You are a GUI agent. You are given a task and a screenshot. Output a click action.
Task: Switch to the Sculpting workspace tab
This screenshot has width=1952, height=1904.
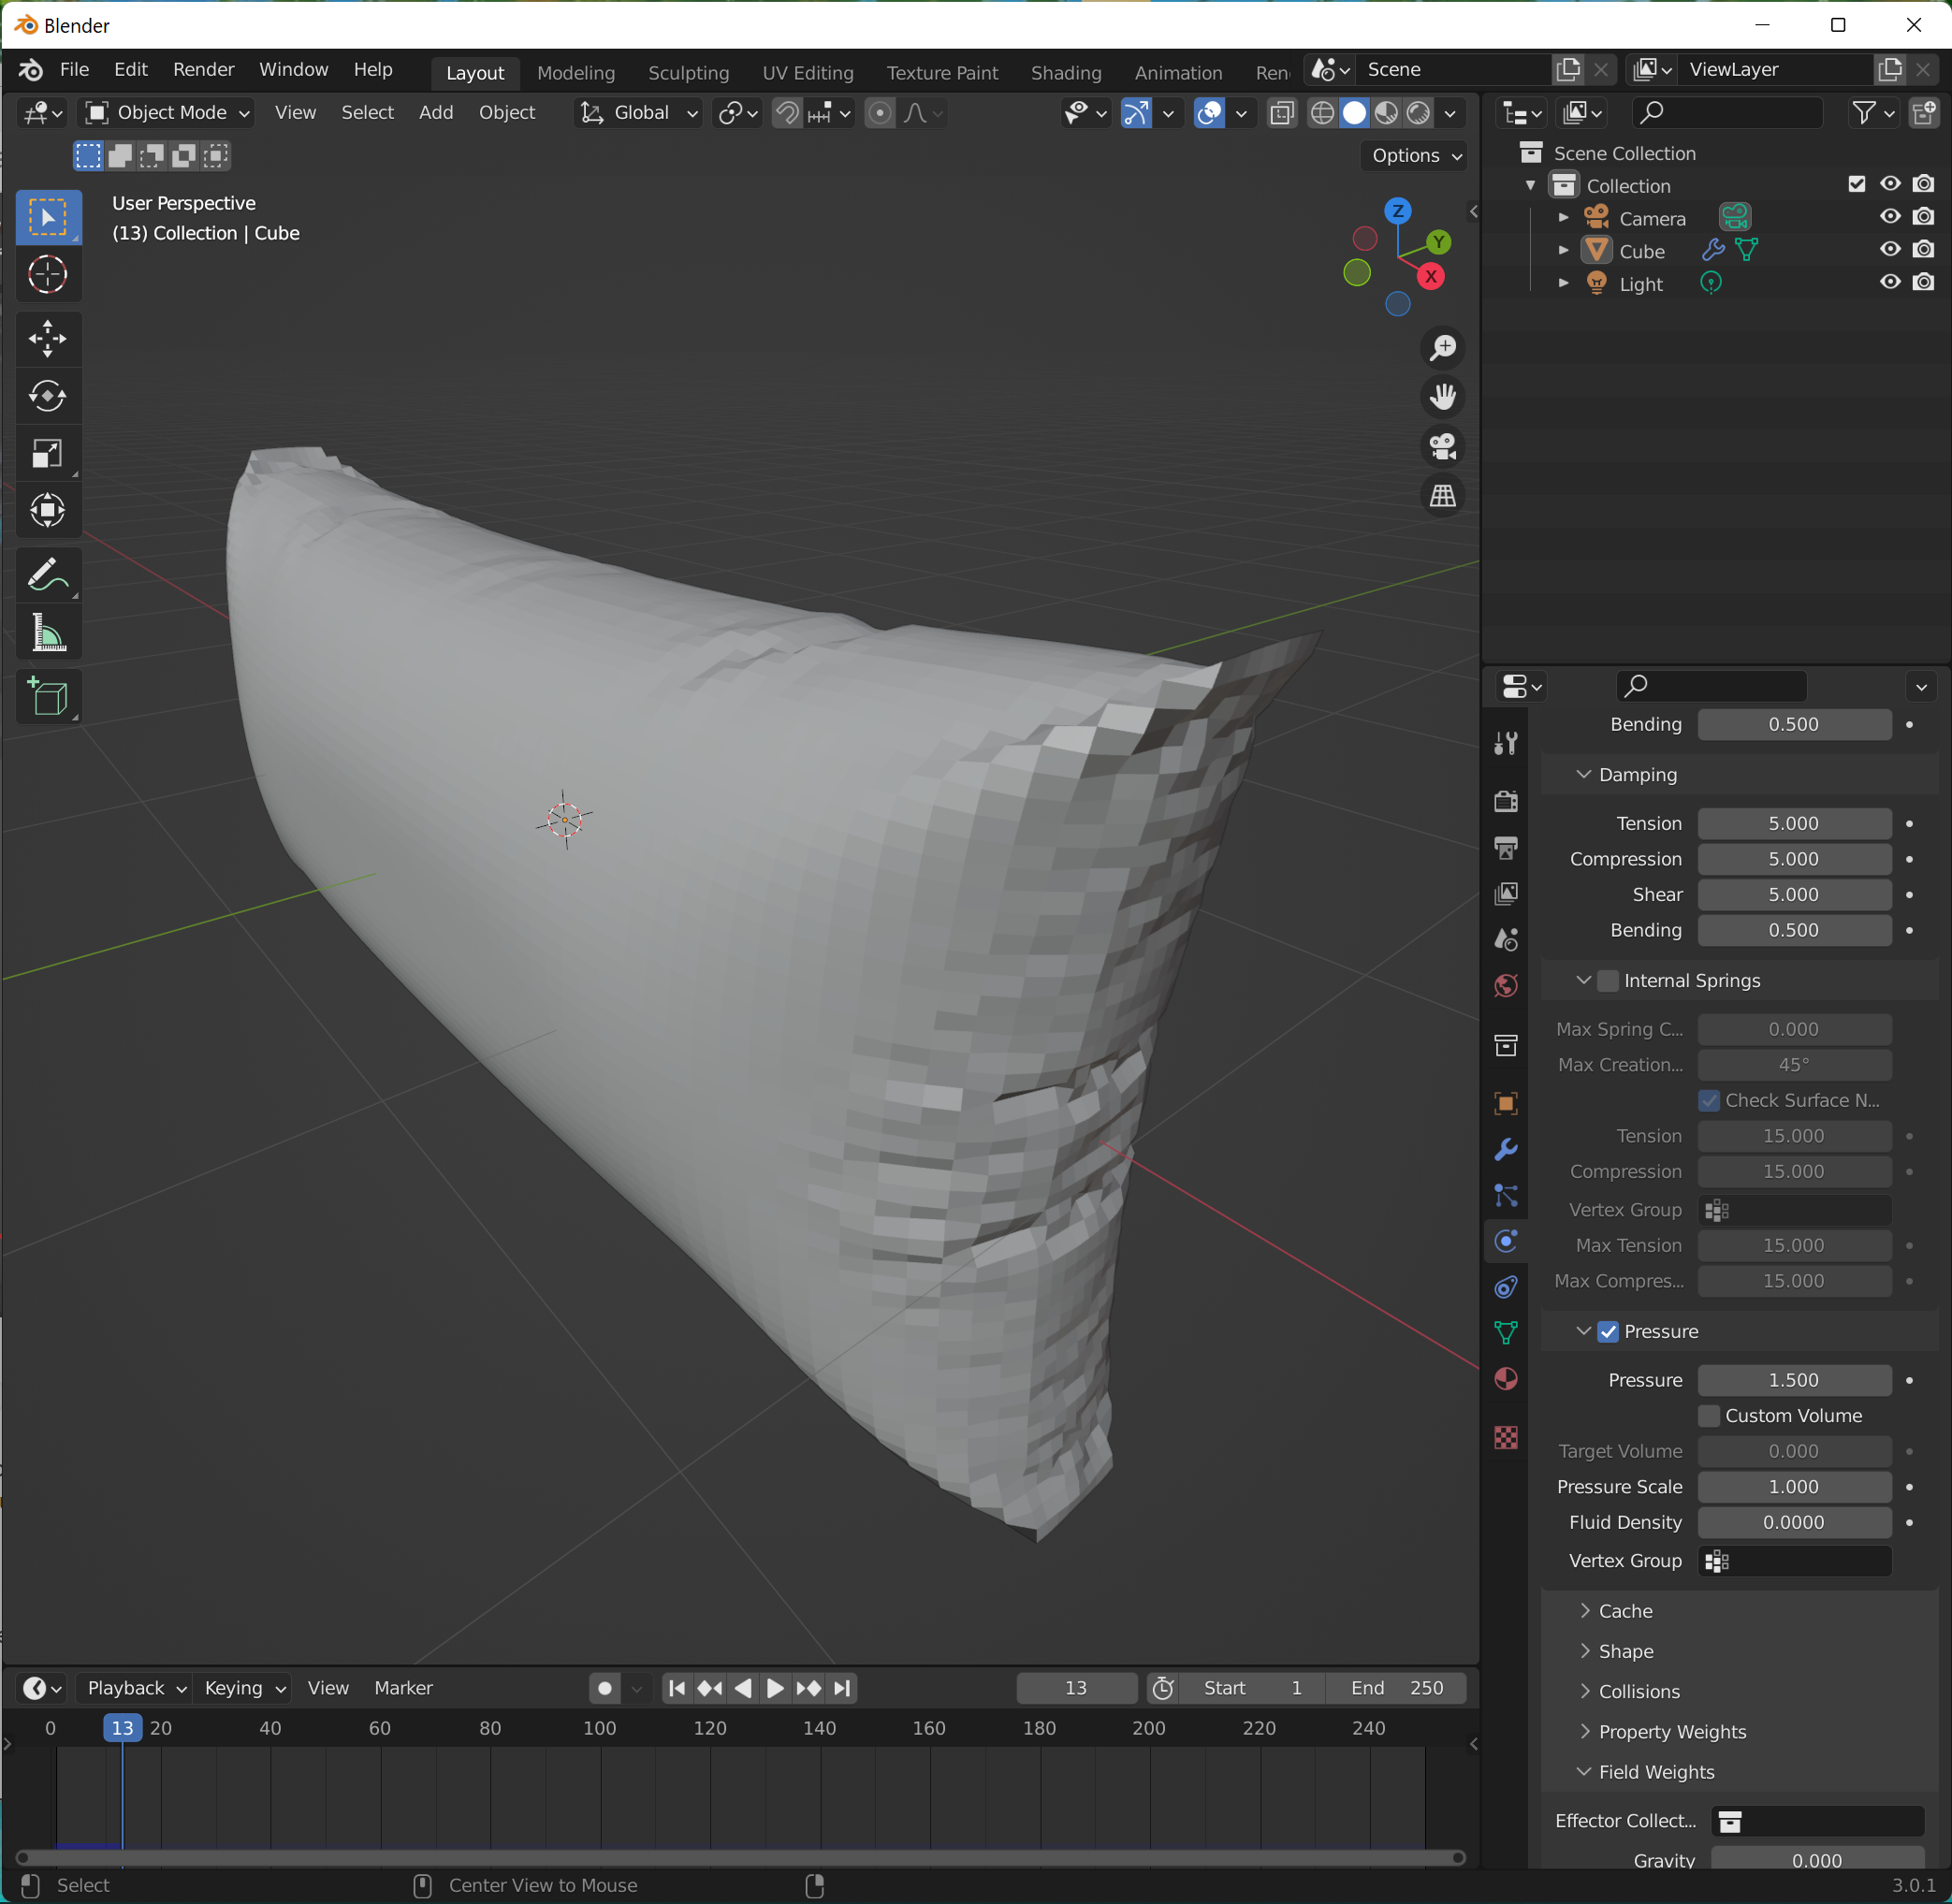(x=688, y=72)
